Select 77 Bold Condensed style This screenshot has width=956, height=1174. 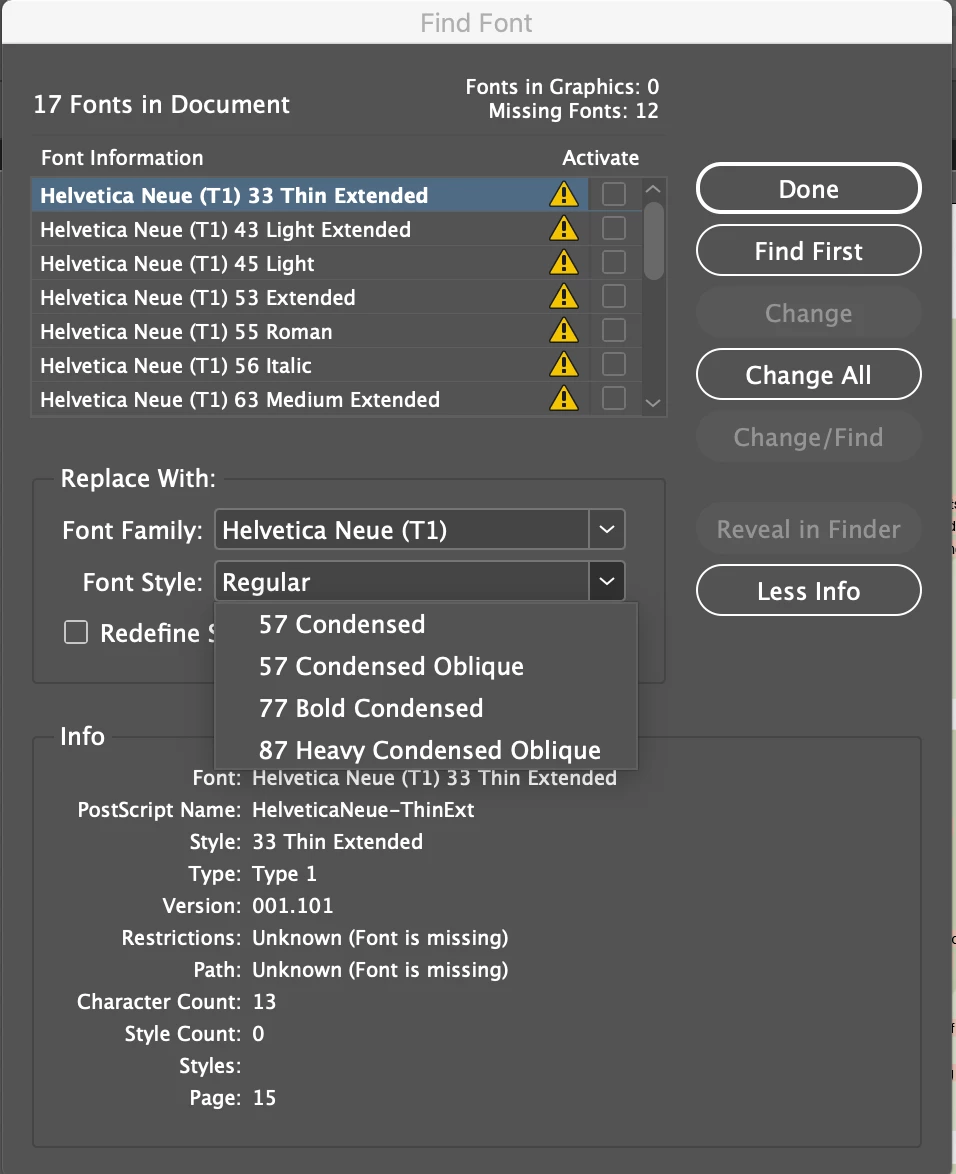tap(426, 708)
